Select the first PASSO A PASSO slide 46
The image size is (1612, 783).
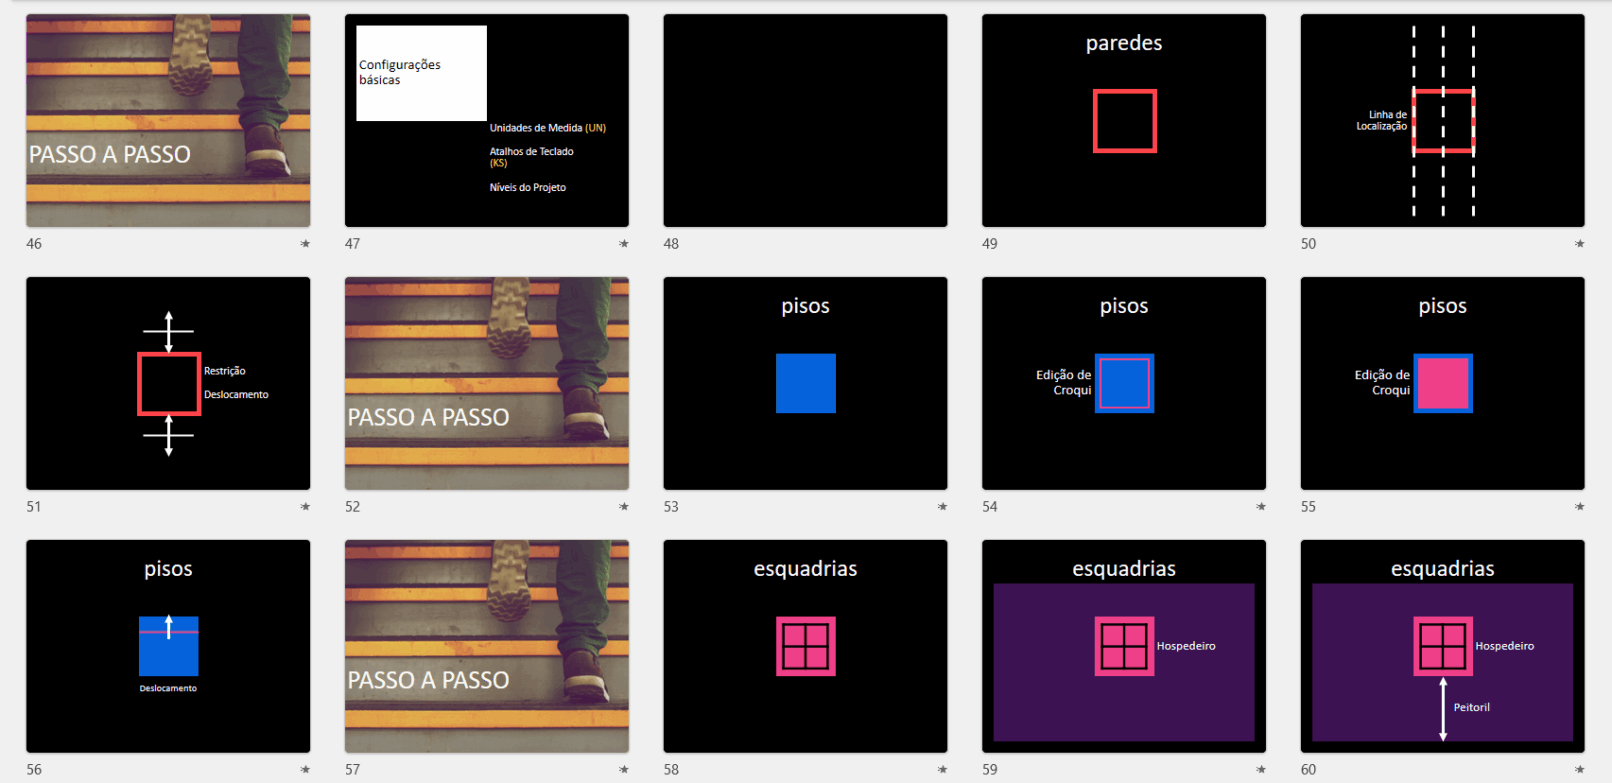168,120
